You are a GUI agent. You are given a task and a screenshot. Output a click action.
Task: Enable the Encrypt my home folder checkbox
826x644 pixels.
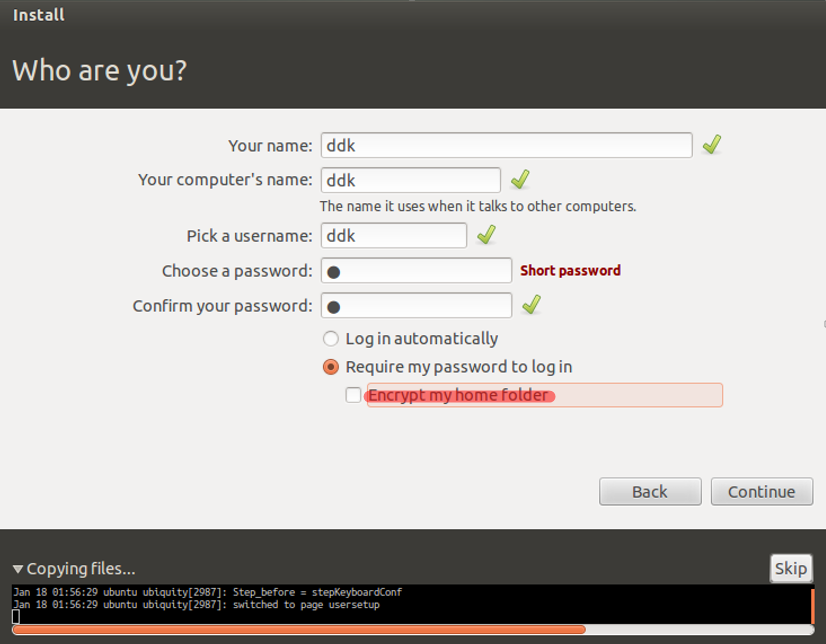pos(353,395)
